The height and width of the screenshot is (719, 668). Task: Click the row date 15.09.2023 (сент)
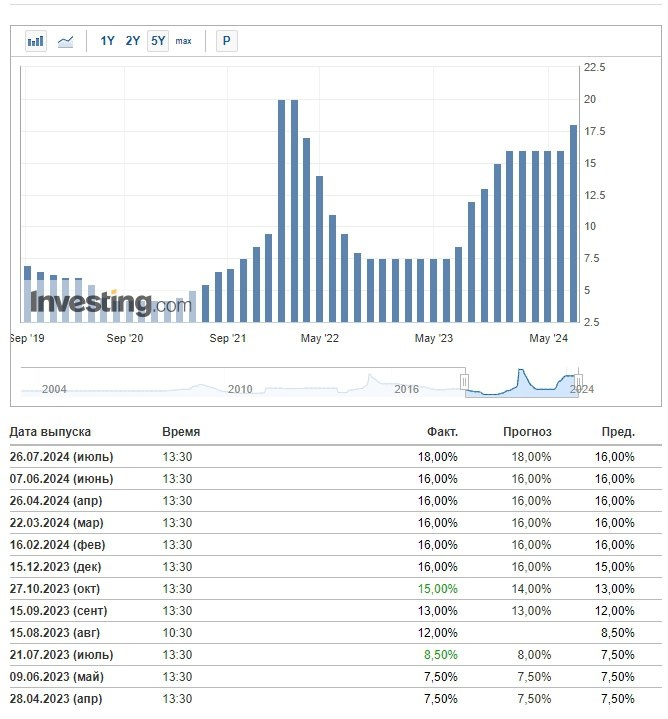(x=58, y=611)
